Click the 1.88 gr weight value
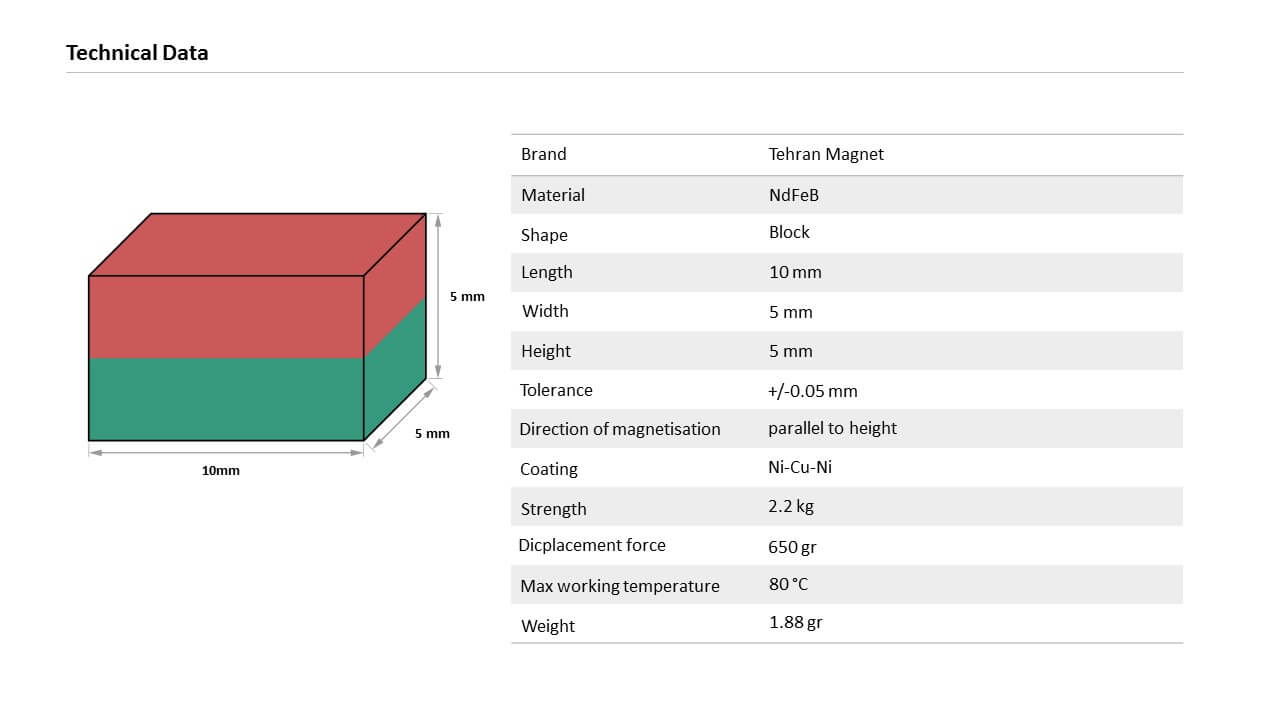1280x720 pixels. (796, 622)
